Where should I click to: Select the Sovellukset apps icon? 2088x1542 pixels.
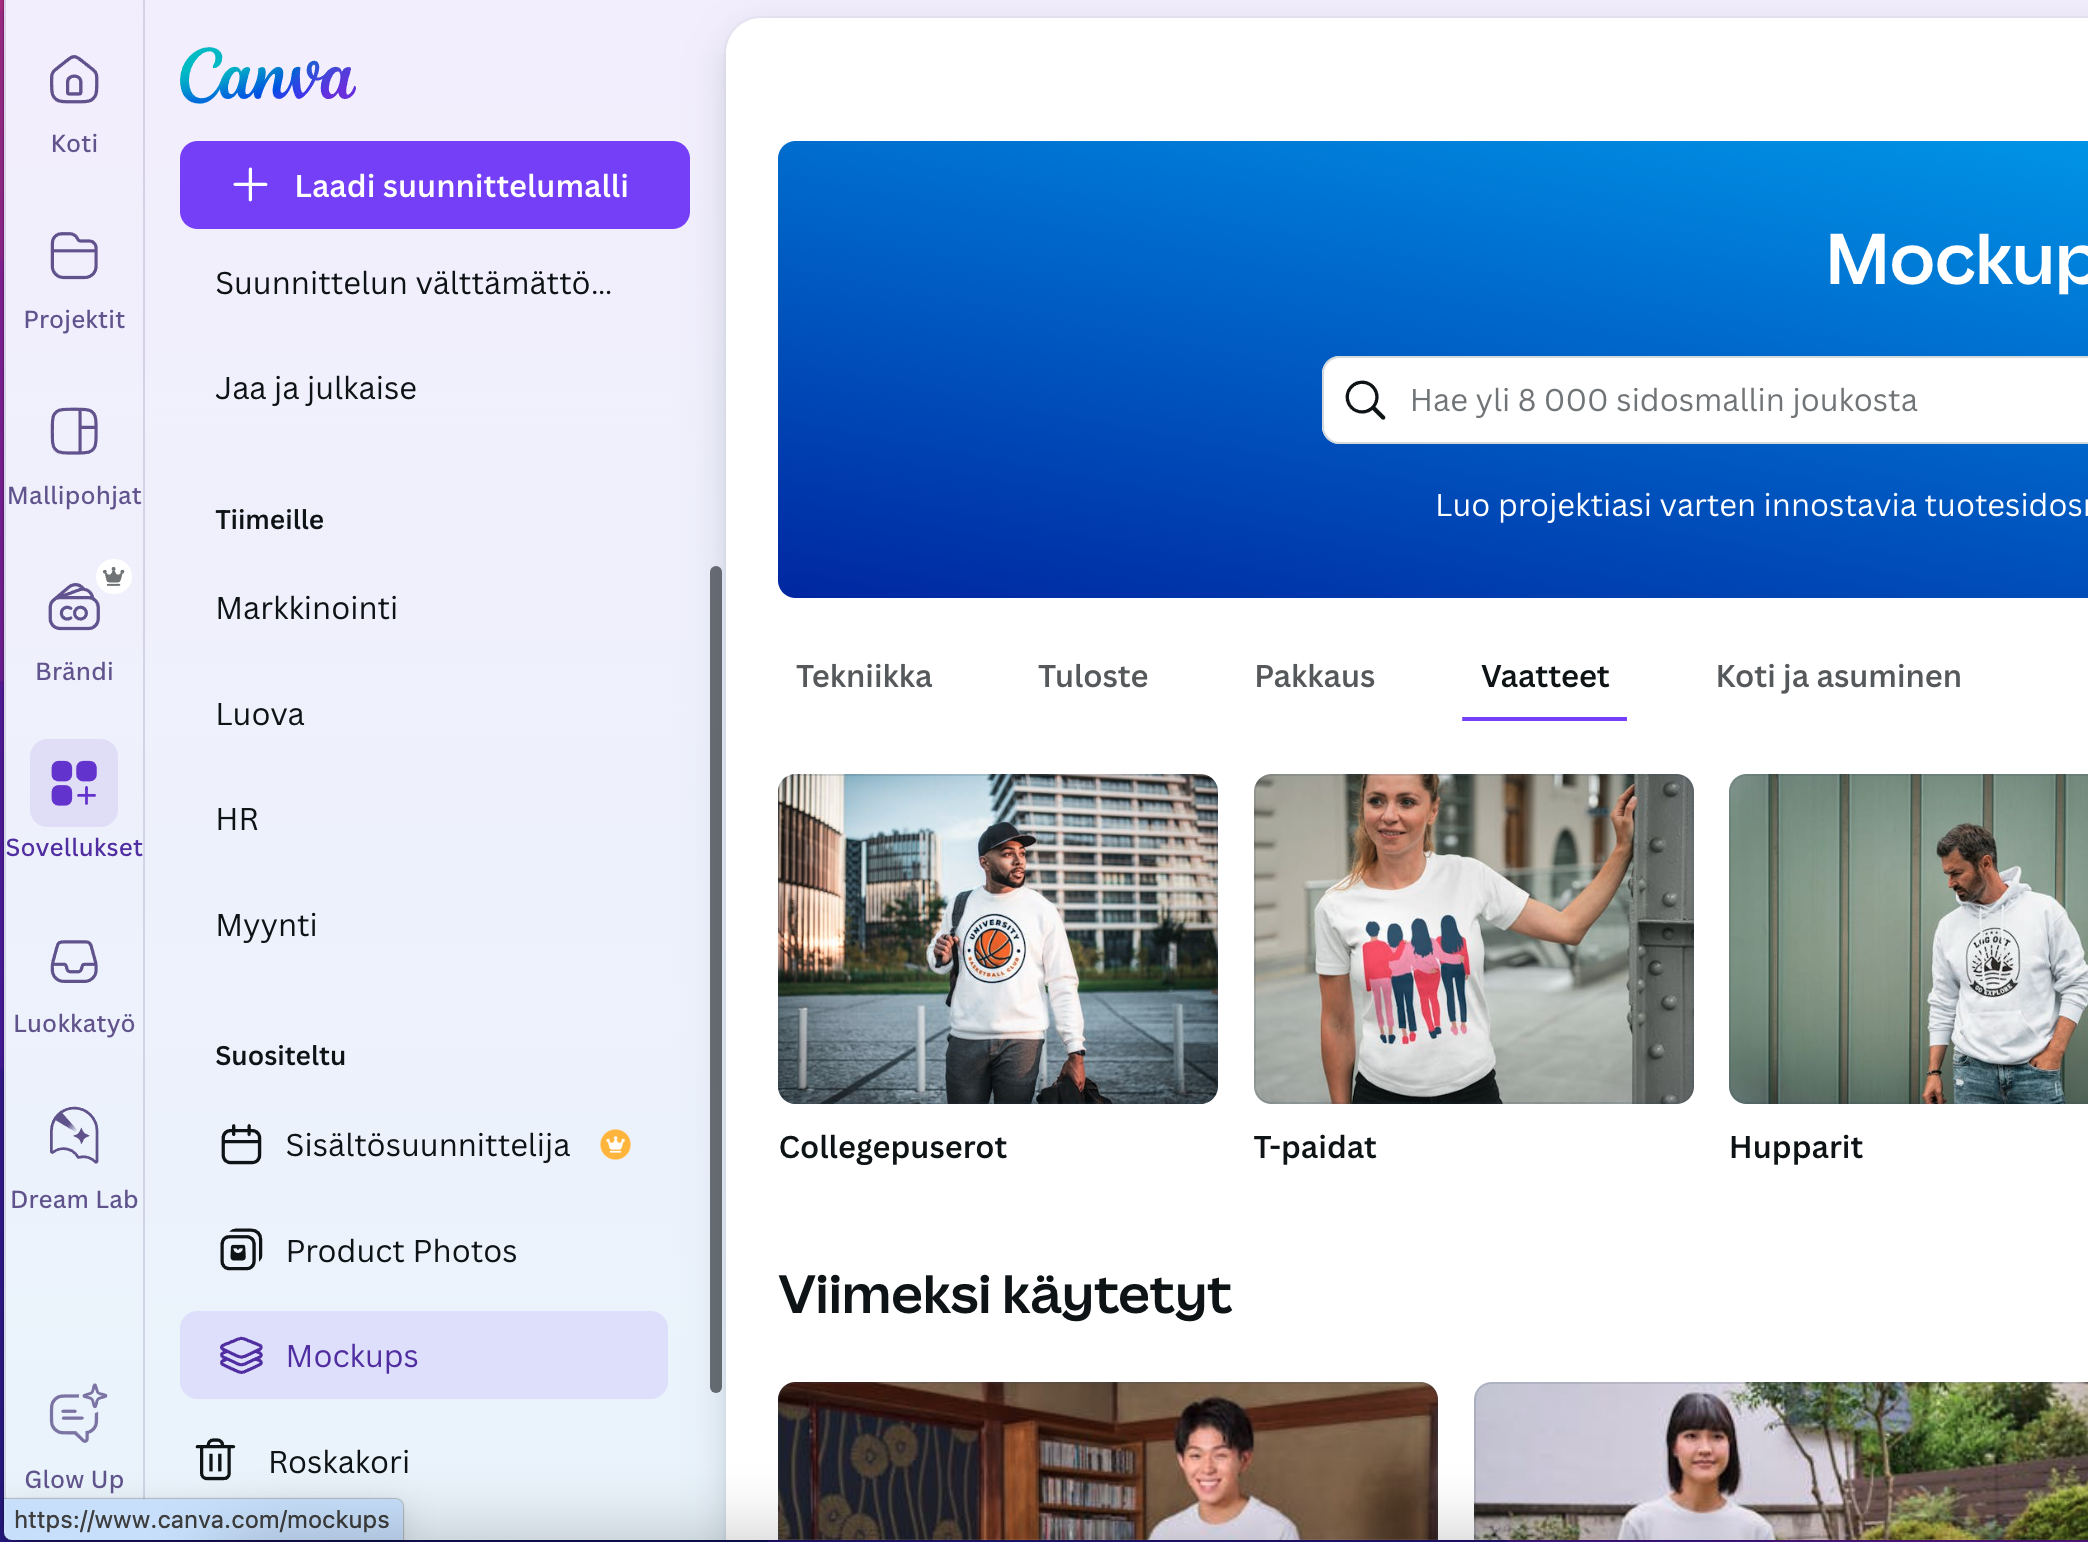[74, 784]
